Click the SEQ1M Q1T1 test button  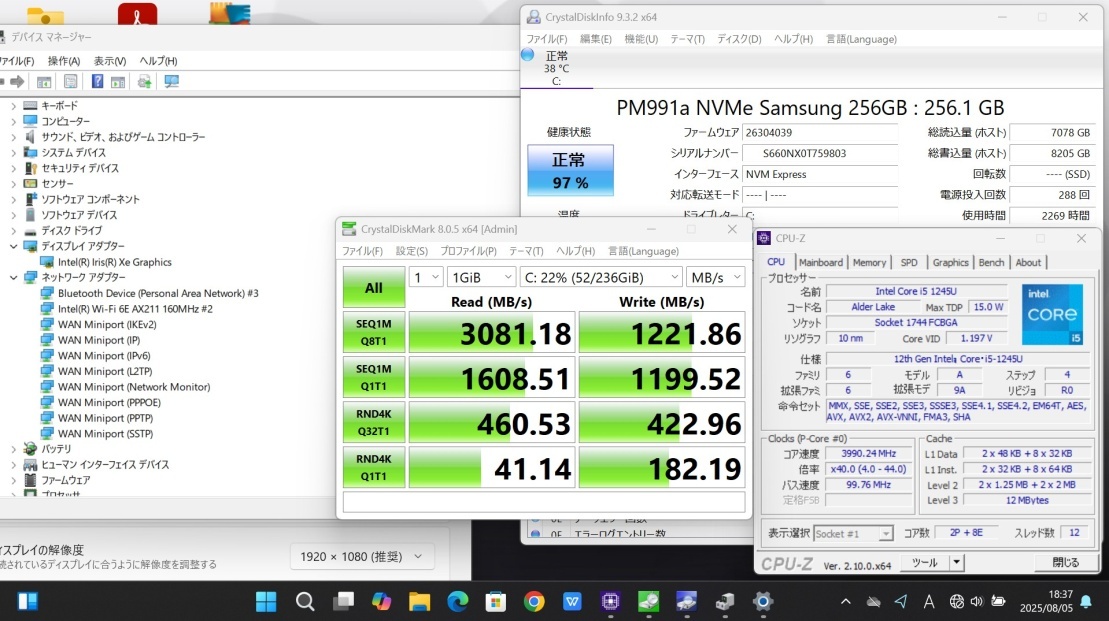[x=373, y=378]
